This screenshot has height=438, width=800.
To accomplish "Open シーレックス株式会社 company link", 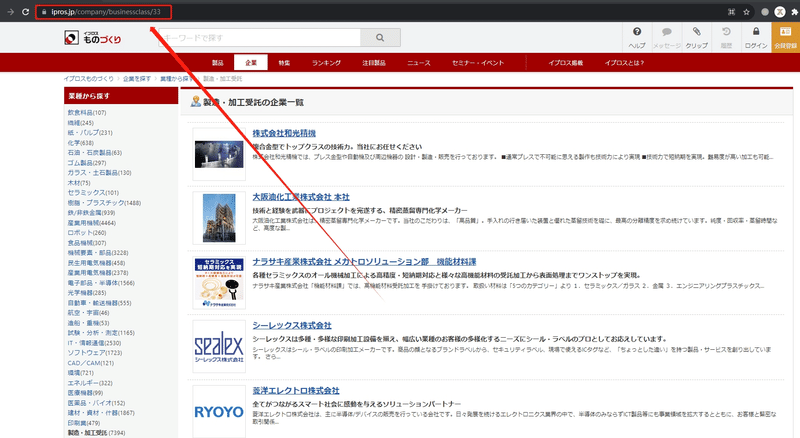I will coord(292,325).
